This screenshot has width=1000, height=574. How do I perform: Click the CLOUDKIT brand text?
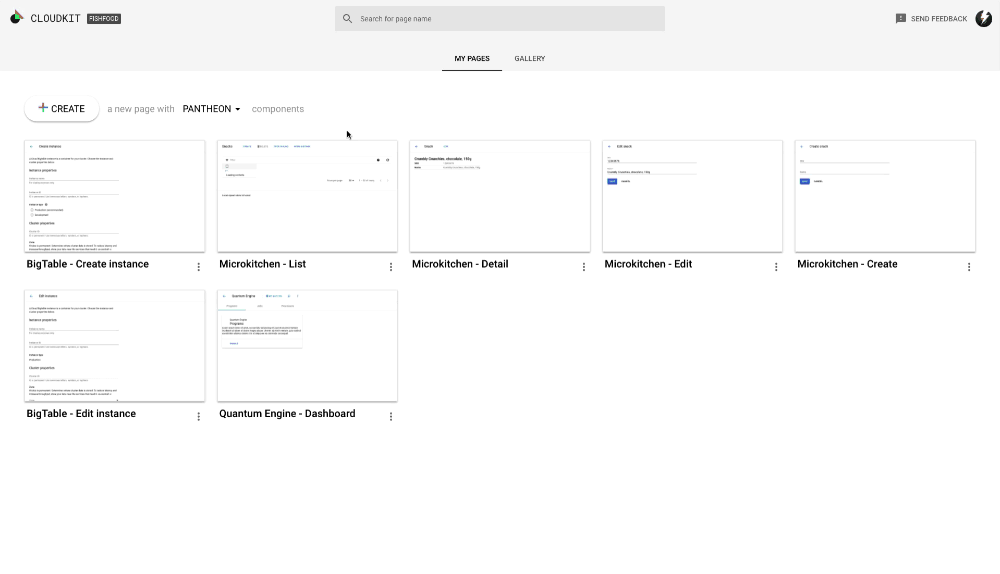tap(55, 18)
